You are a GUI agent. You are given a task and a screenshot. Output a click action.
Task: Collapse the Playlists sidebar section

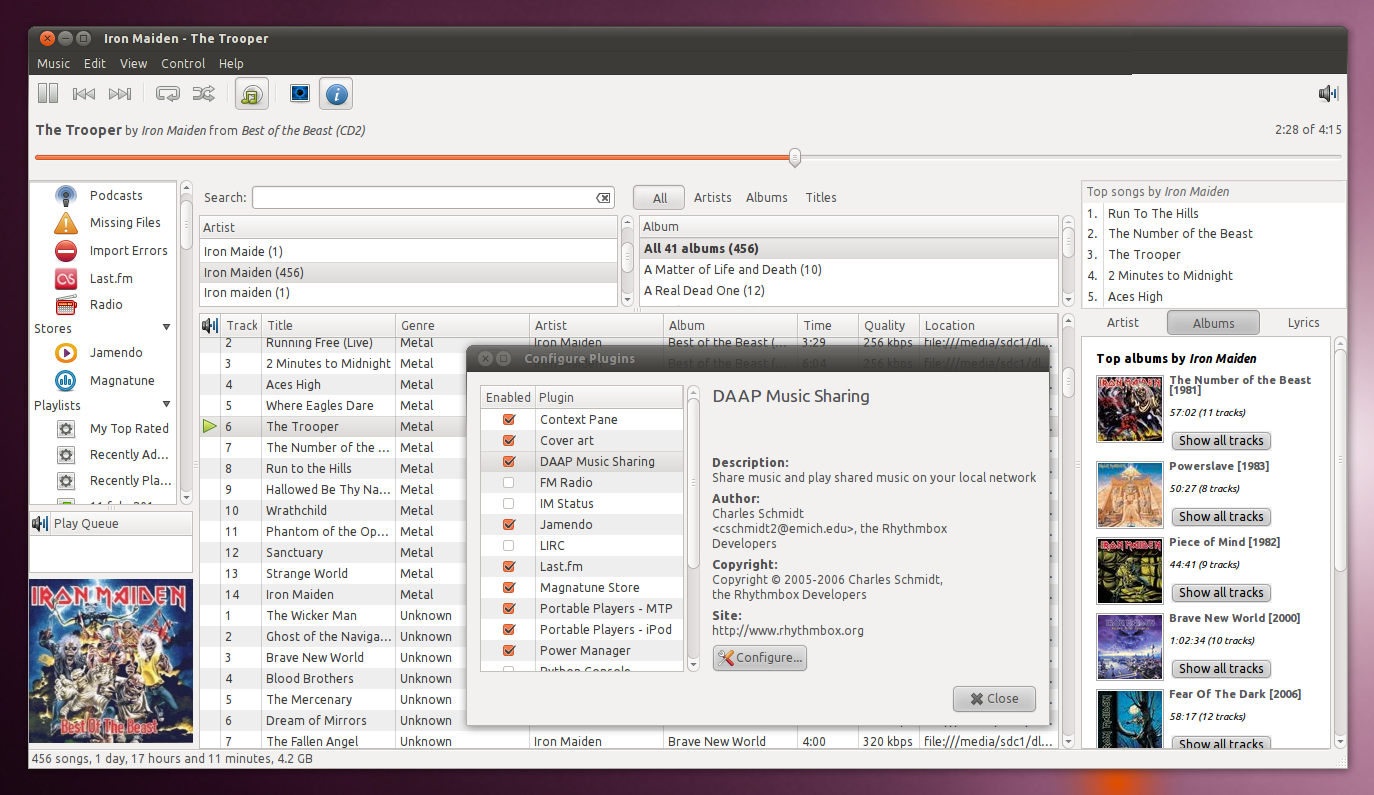pyautogui.click(x=166, y=405)
